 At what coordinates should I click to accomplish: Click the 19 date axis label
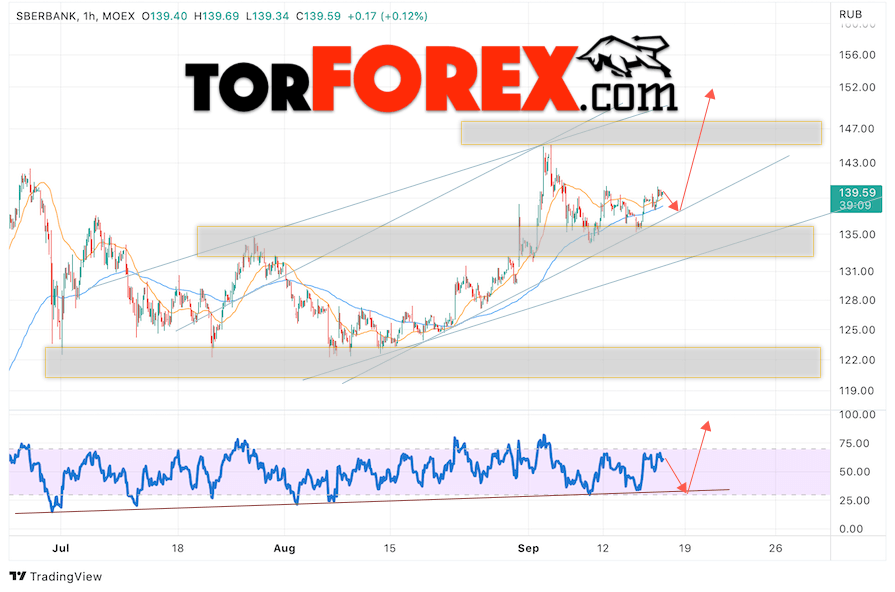click(684, 548)
